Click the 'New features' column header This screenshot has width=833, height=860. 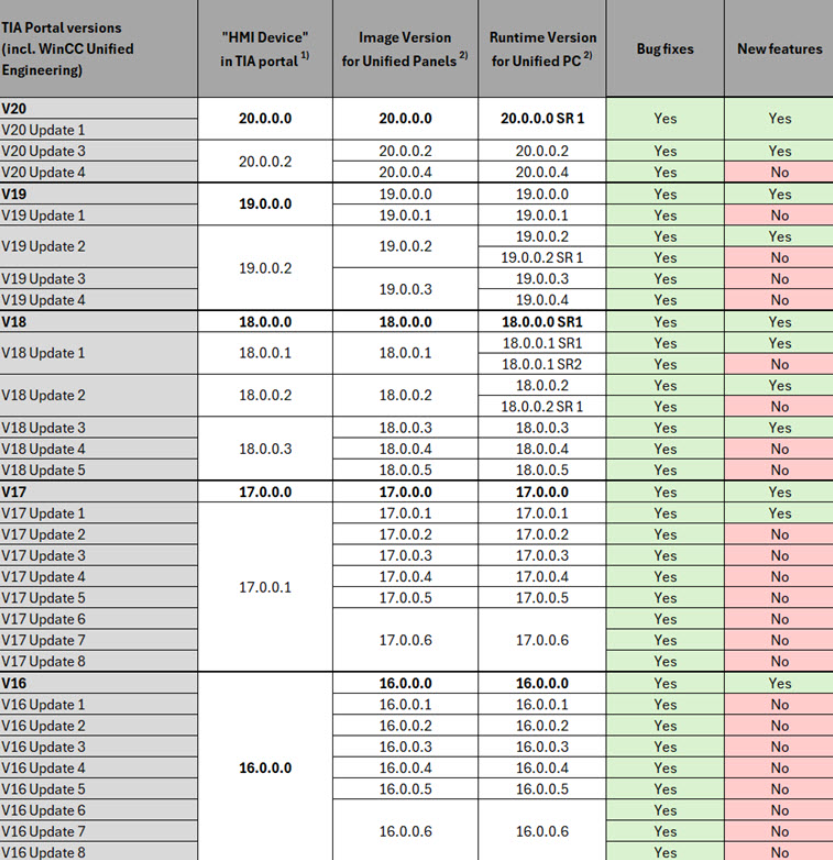point(779,49)
